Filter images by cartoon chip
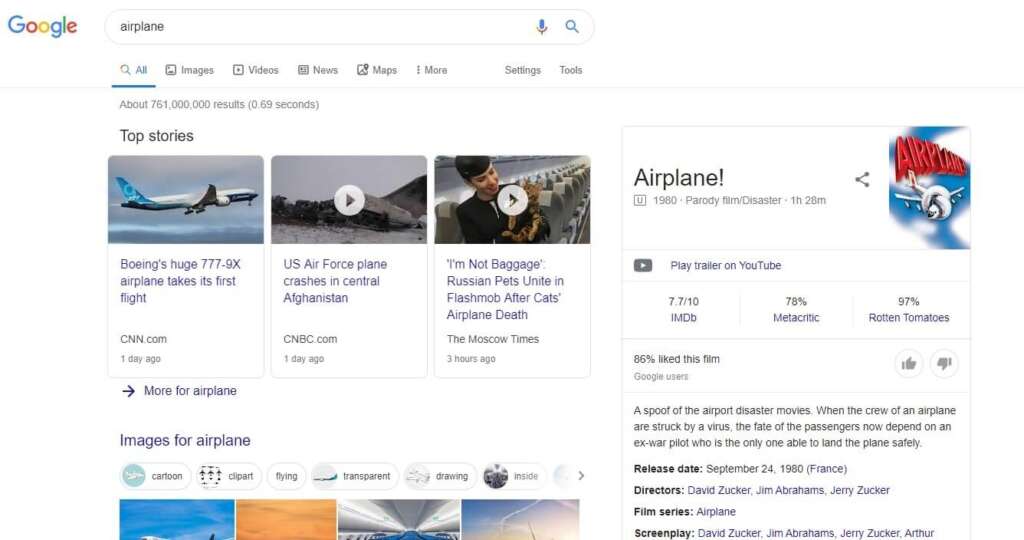 coord(155,476)
